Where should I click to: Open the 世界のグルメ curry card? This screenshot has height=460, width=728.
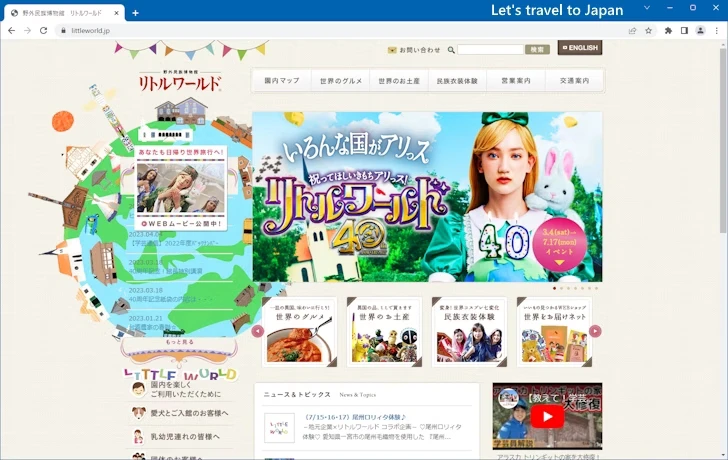pos(299,332)
